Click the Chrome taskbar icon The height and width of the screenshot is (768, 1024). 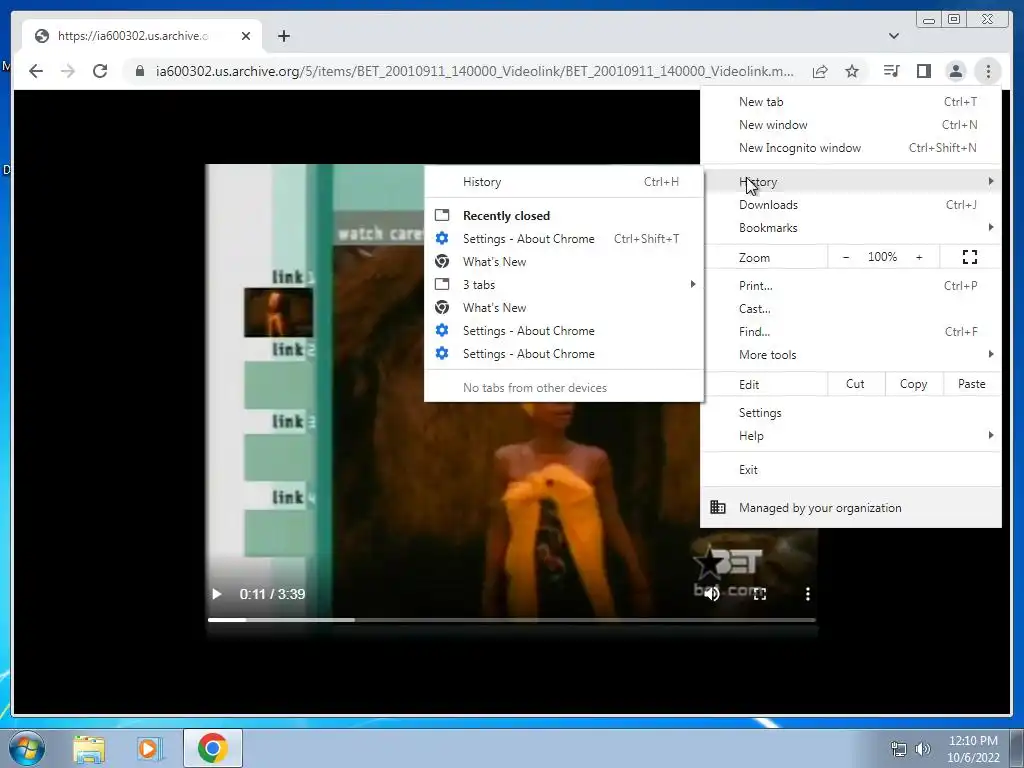(212, 748)
